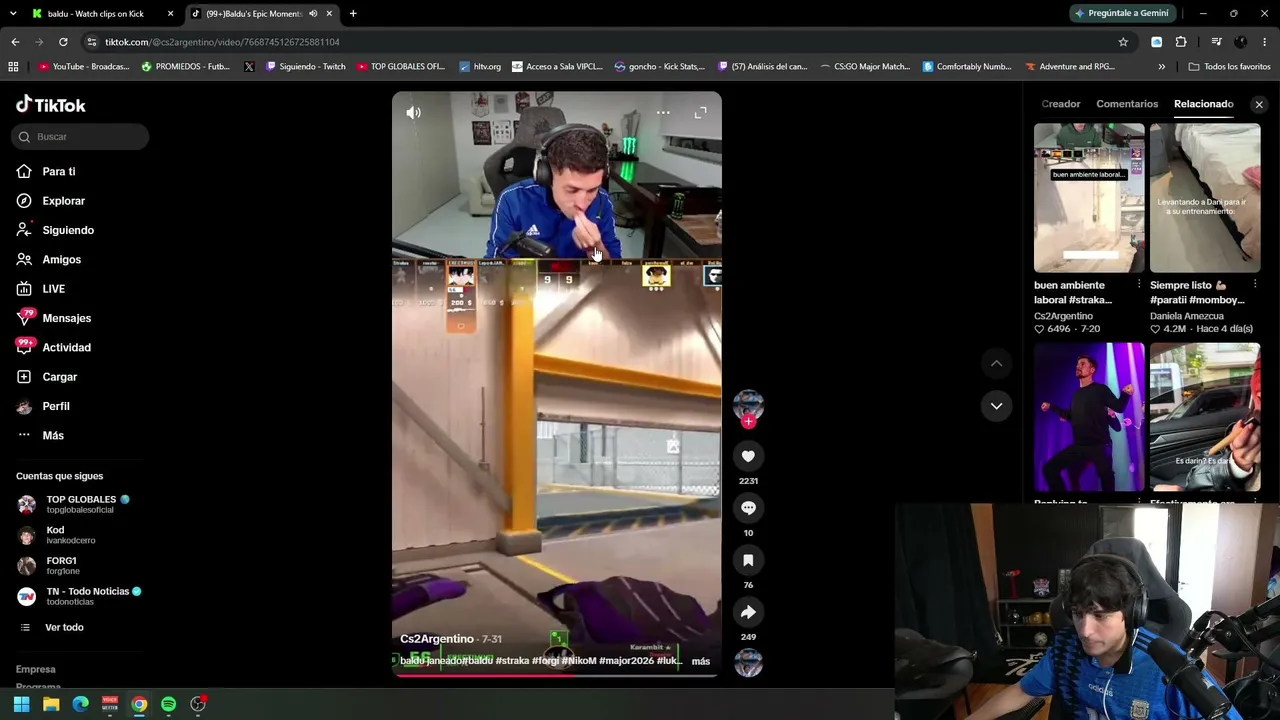Open the Chrome extensions puzzle icon
The image size is (1280, 720).
pyautogui.click(x=1181, y=42)
